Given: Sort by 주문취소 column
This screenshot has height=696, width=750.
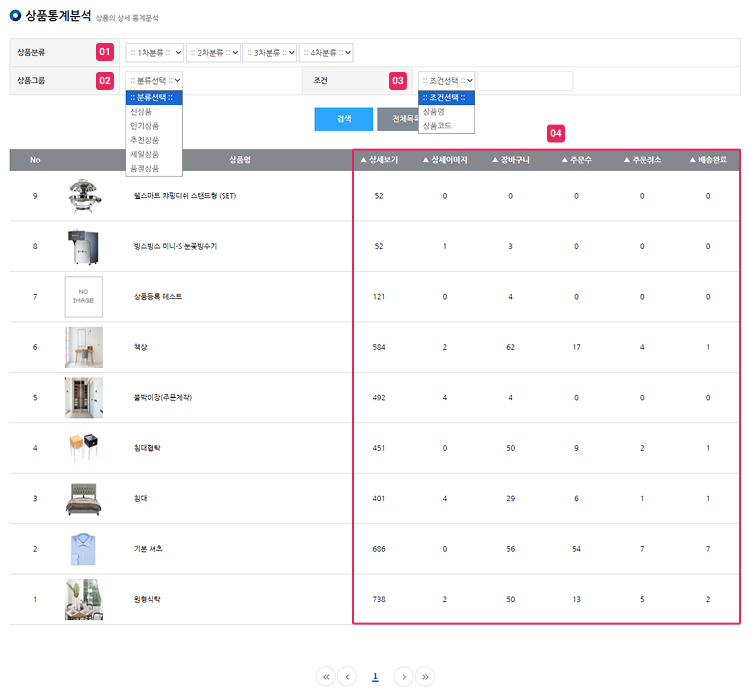Looking at the screenshot, I should [642, 160].
